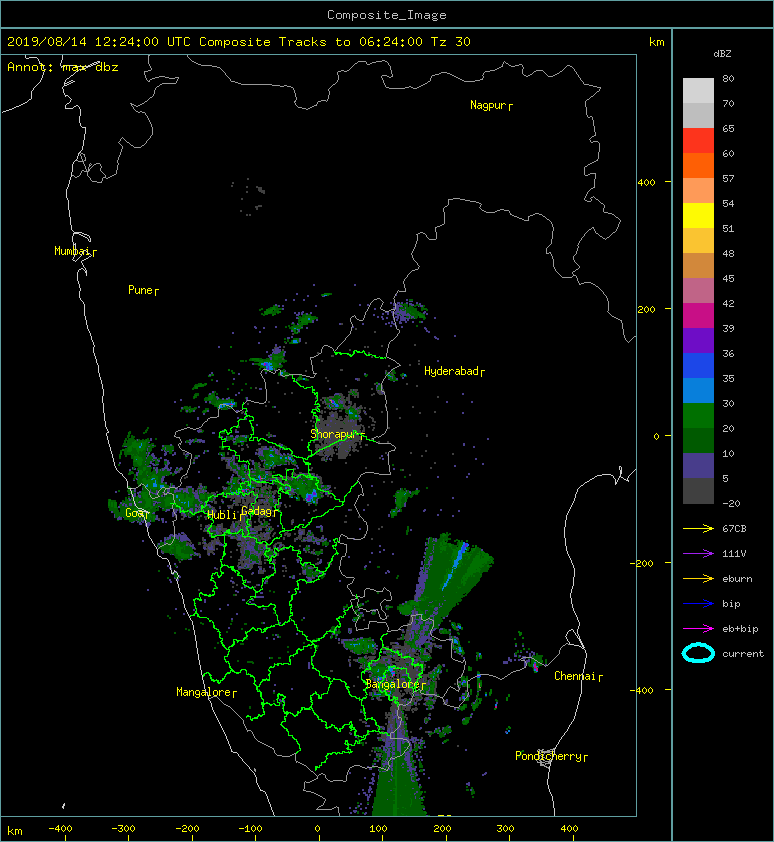This screenshot has width=774, height=842.
Task: Click the red 65 dBZ color swatch
Action: (x=698, y=140)
